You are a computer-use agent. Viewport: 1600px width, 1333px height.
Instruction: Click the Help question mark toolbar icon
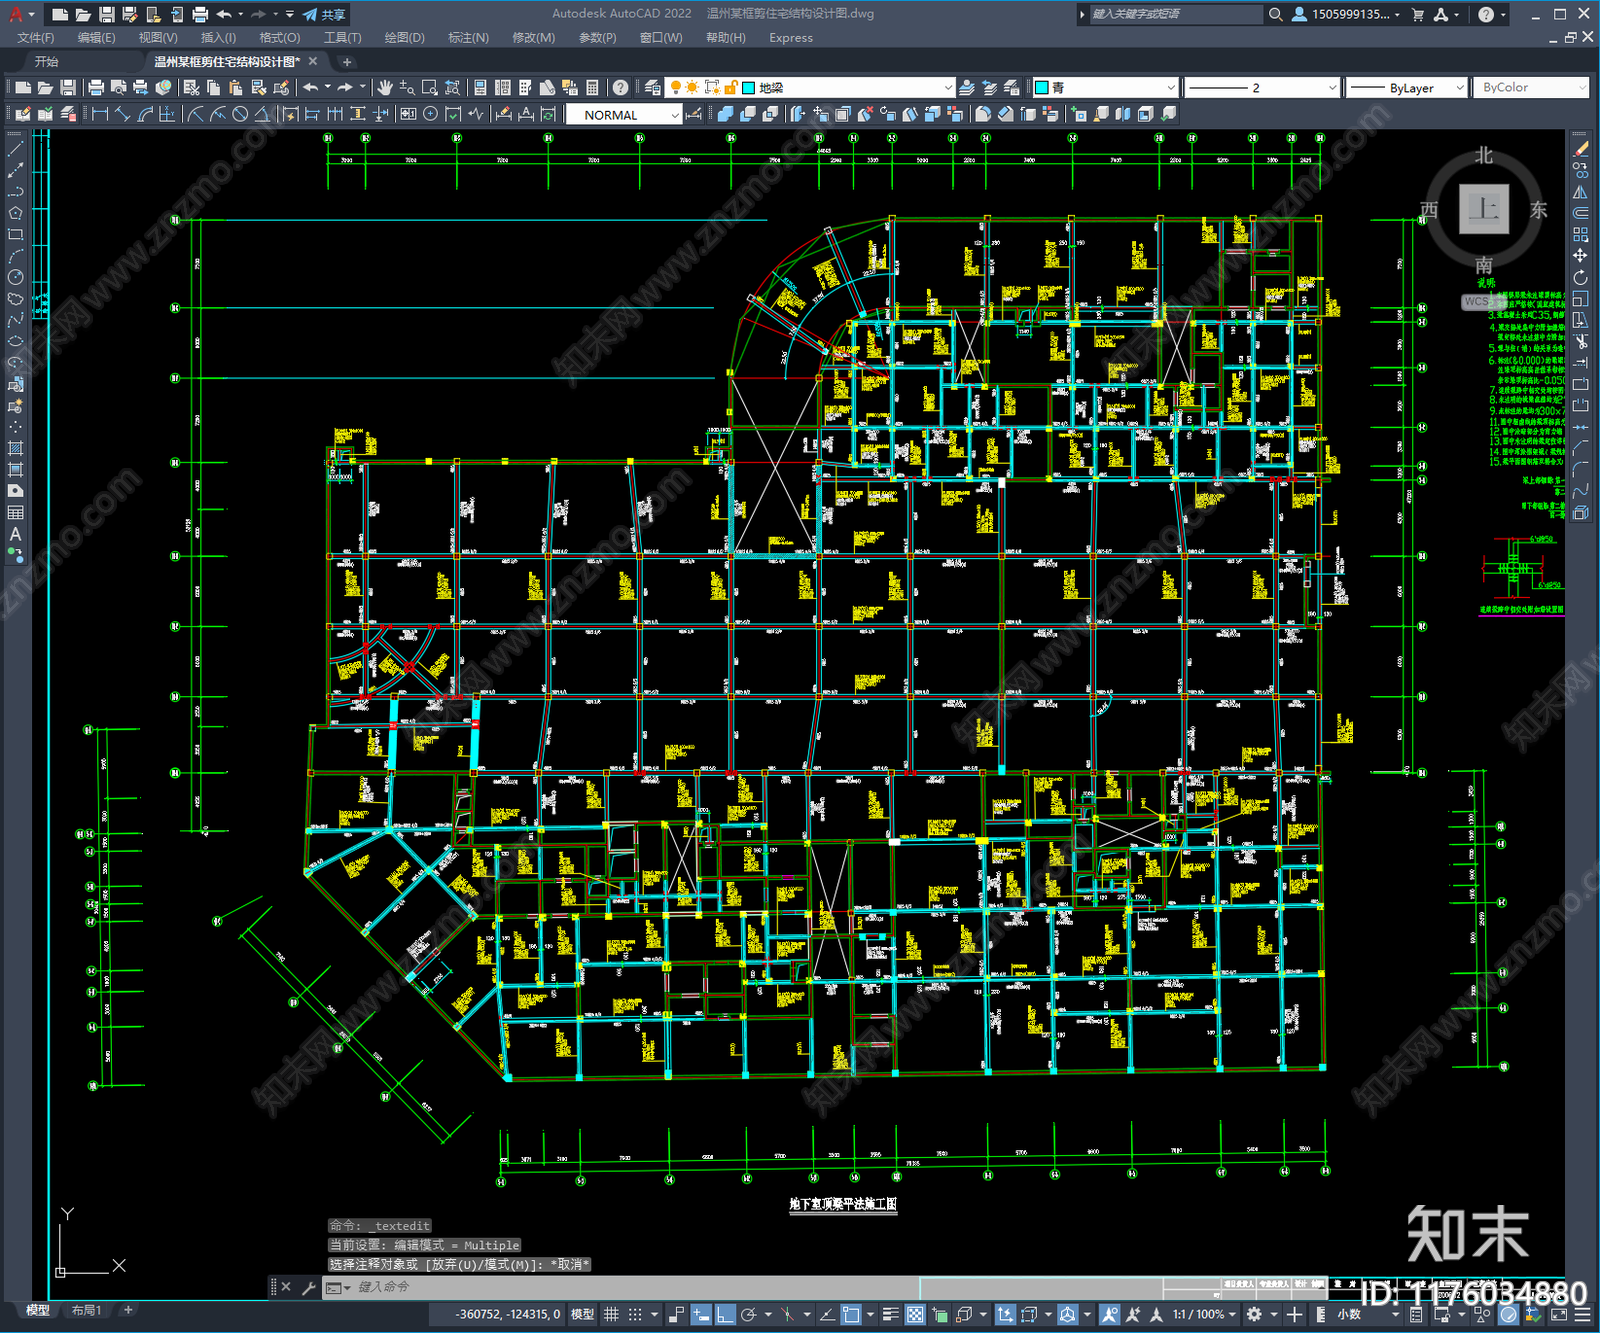click(621, 88)
